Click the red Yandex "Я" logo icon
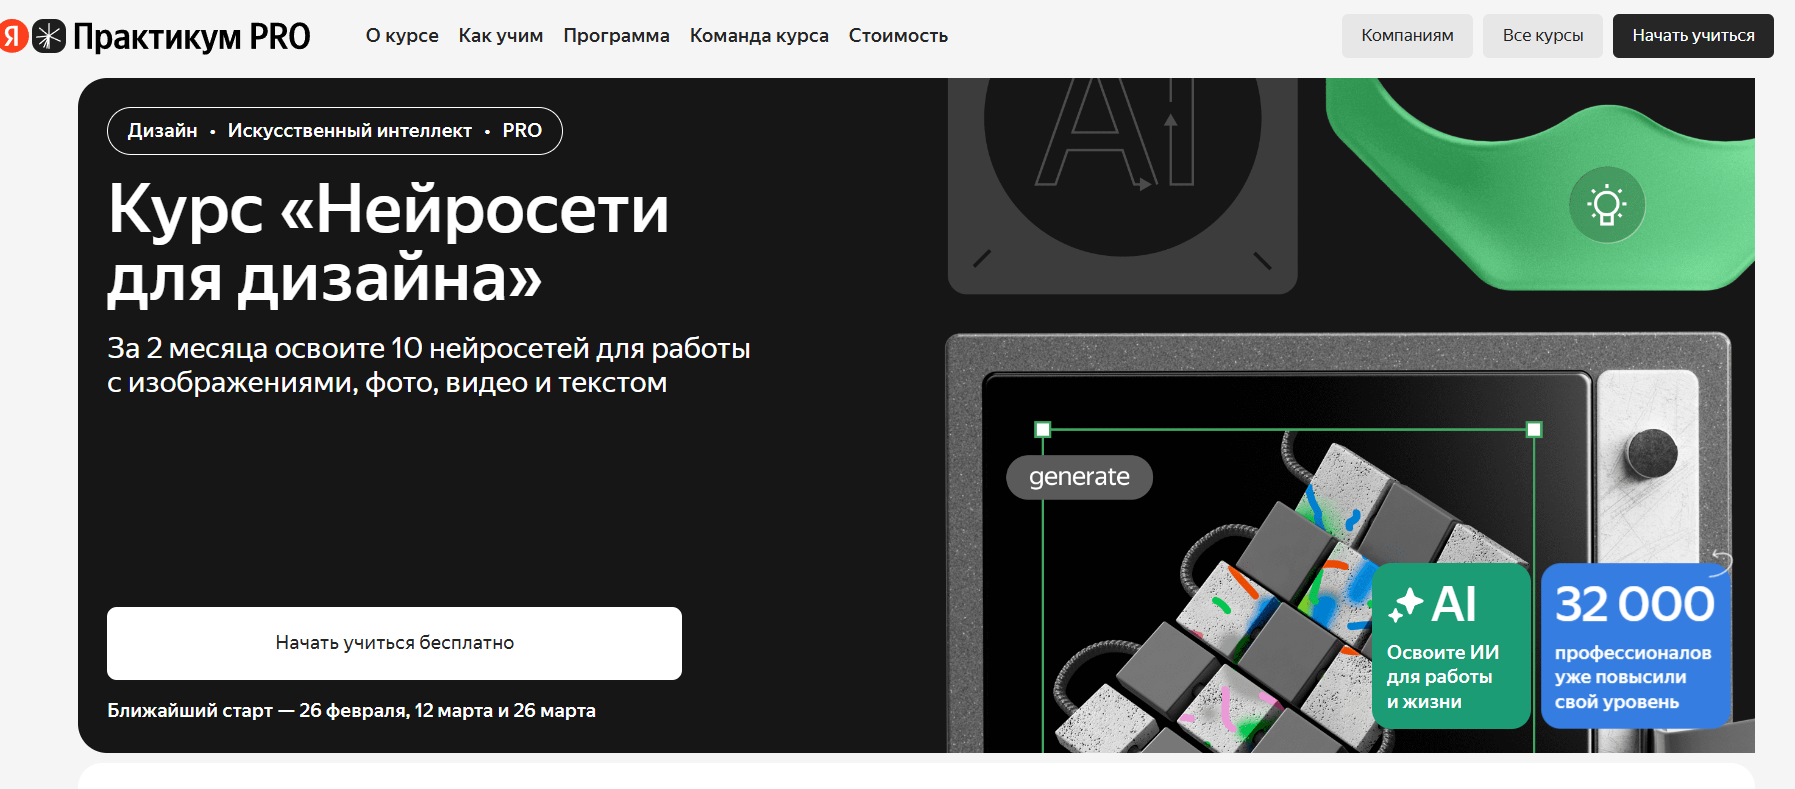1795x789 pixels. point(12,36)
